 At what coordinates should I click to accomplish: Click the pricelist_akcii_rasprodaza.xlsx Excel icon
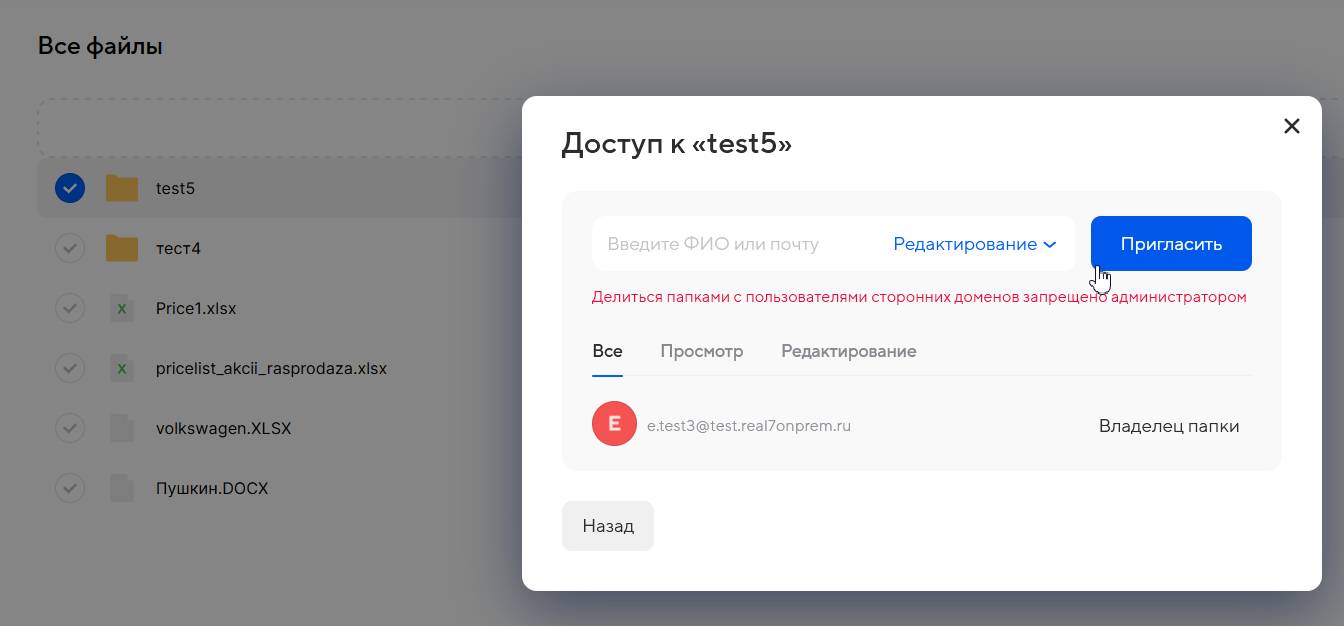click(x=122, y=369)
